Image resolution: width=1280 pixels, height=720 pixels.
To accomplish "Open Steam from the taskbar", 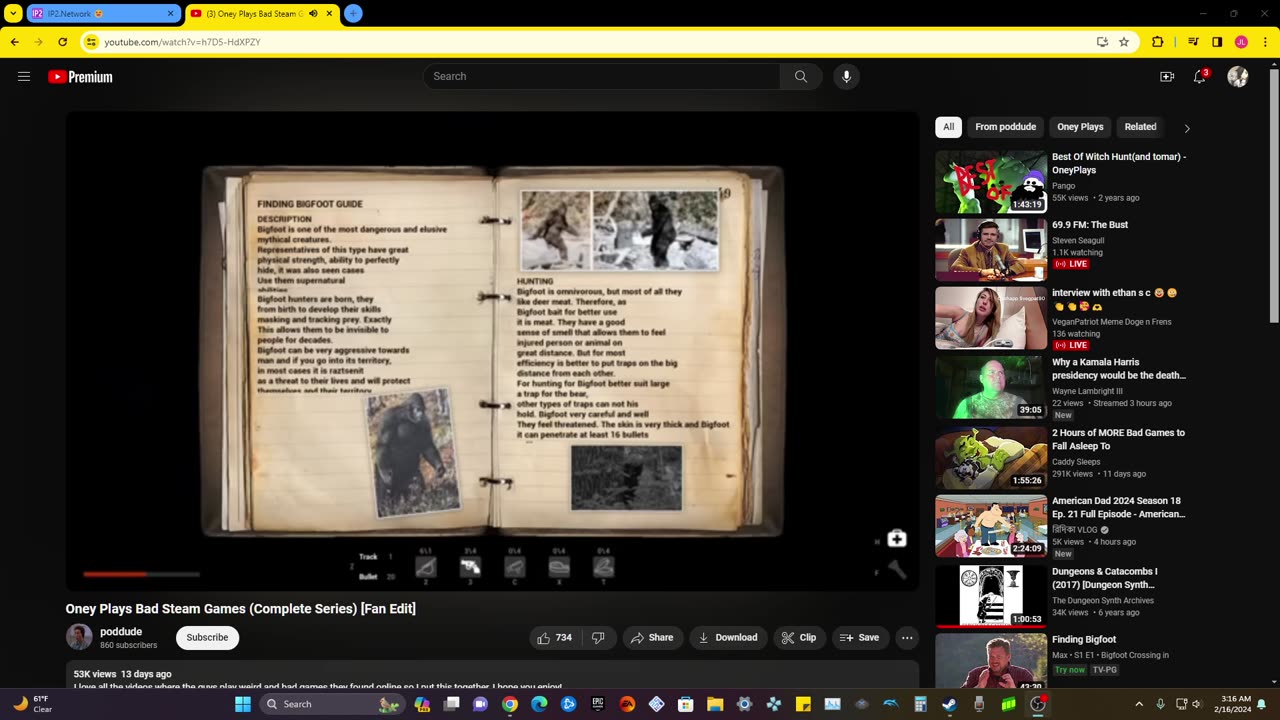I will [x=949, y=704].
